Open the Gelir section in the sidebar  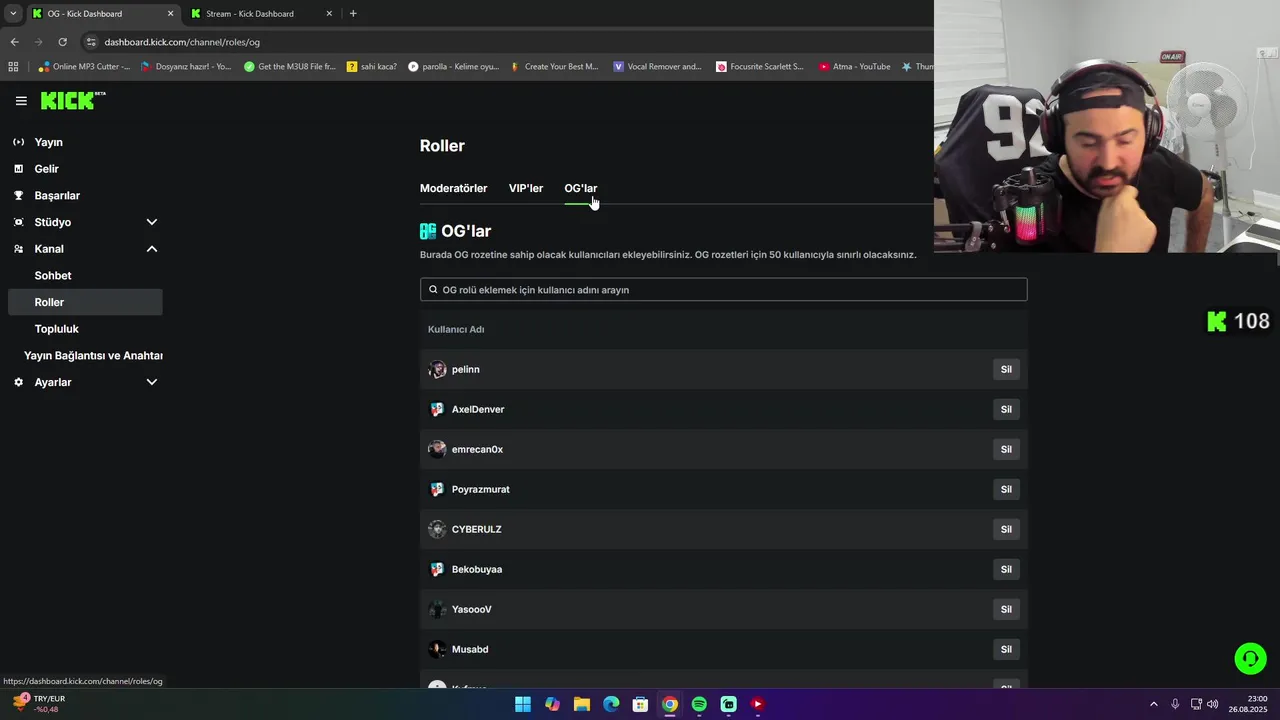pyautogui.click(x=46, y=169)
